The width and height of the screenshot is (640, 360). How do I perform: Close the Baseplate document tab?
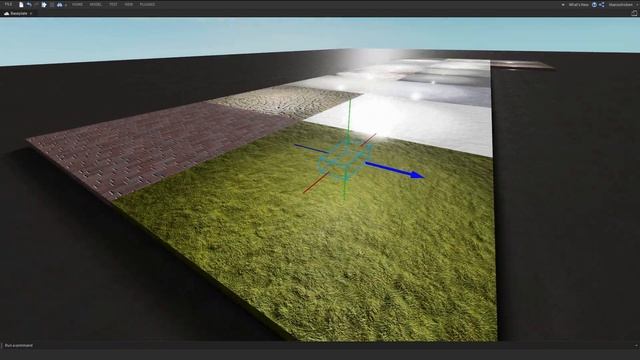click(x=31, y=13)
